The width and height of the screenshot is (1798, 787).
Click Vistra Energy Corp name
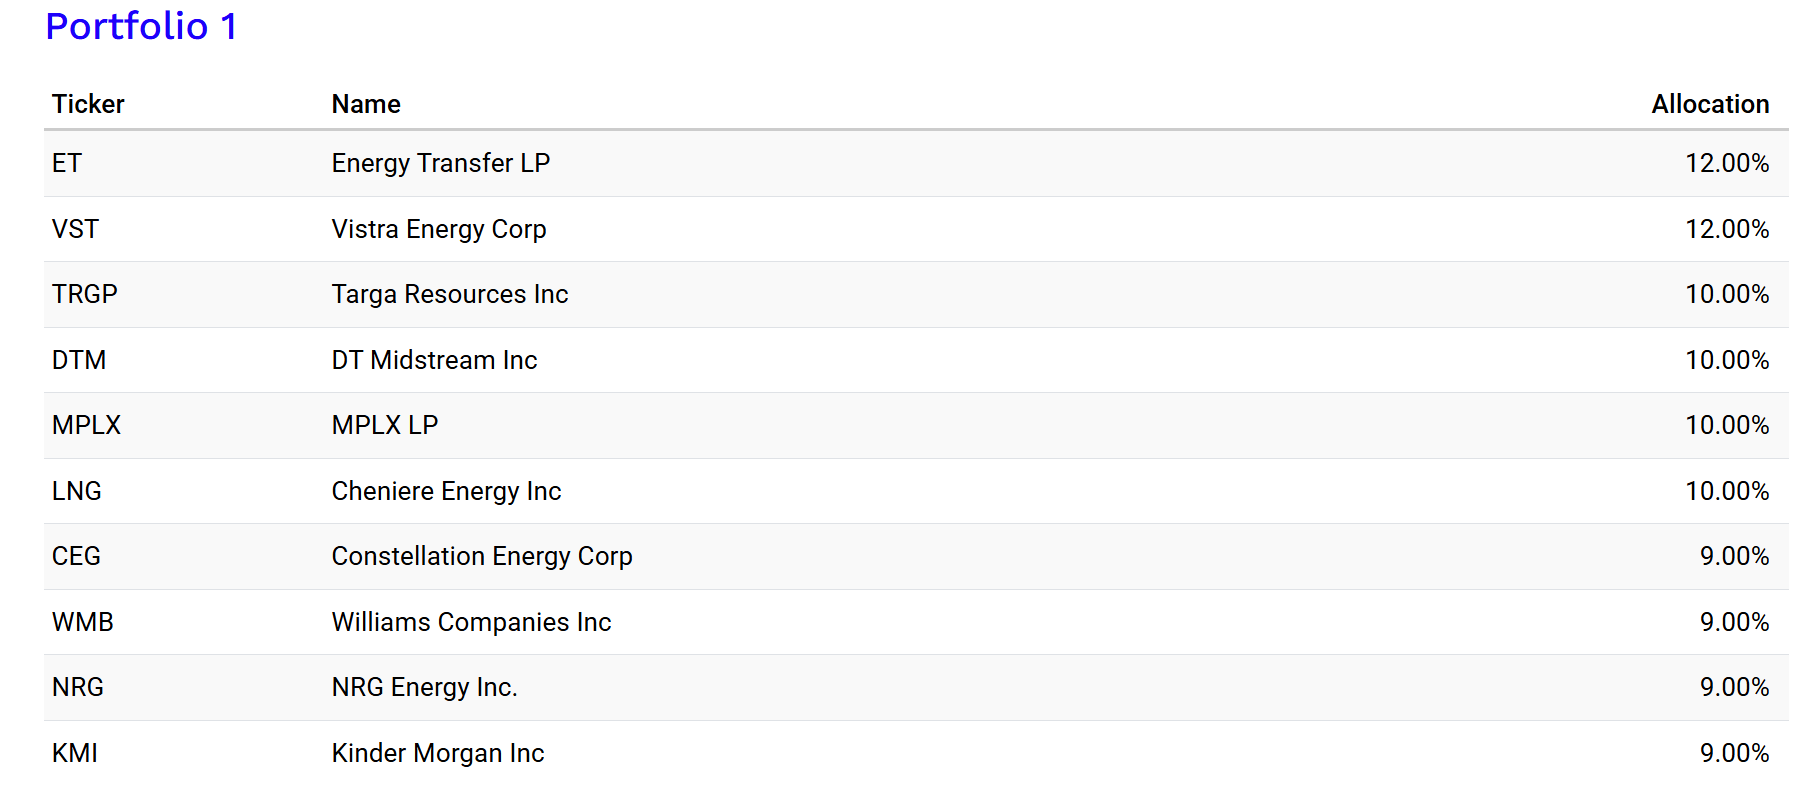(438, 229)
